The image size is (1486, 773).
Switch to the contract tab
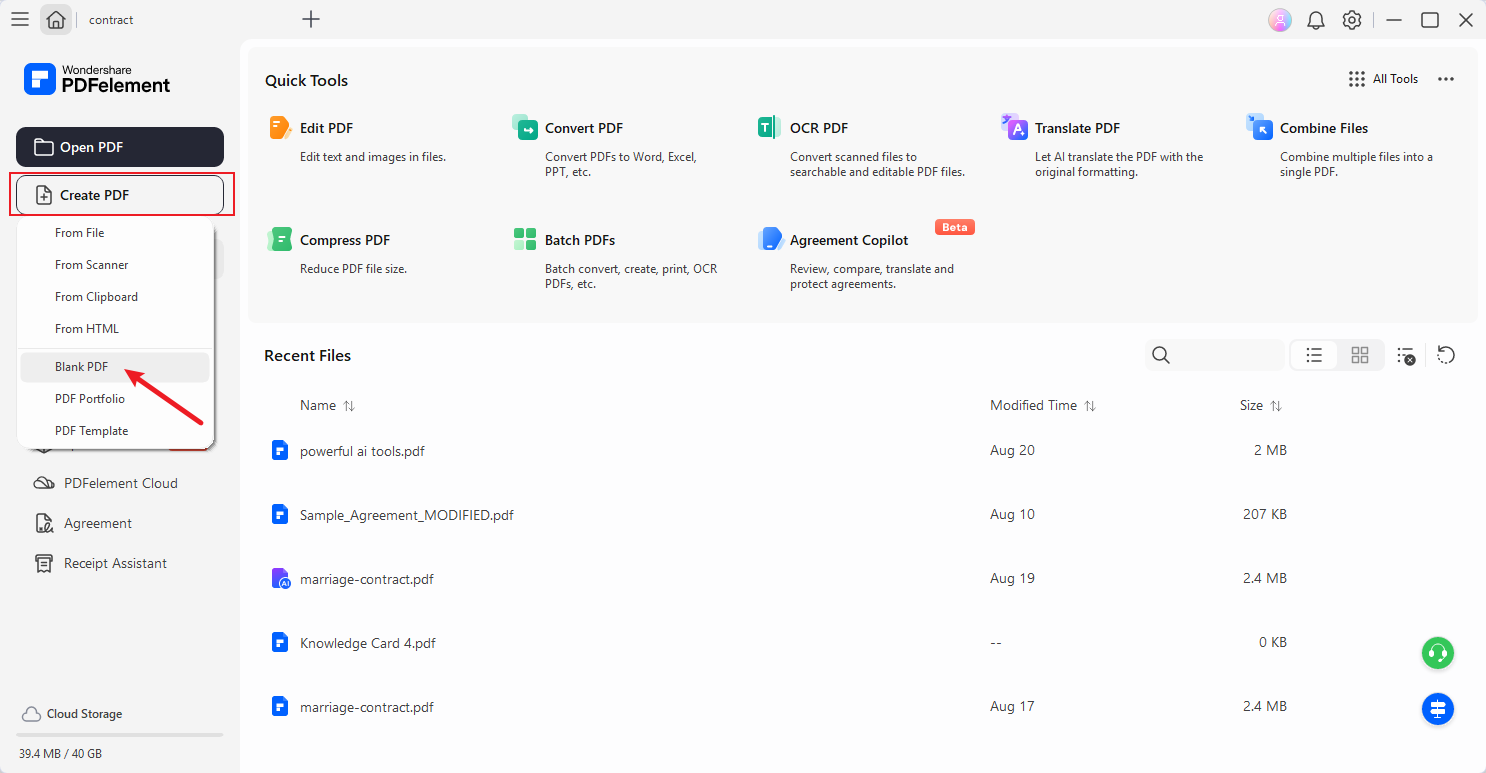(111, 20)
